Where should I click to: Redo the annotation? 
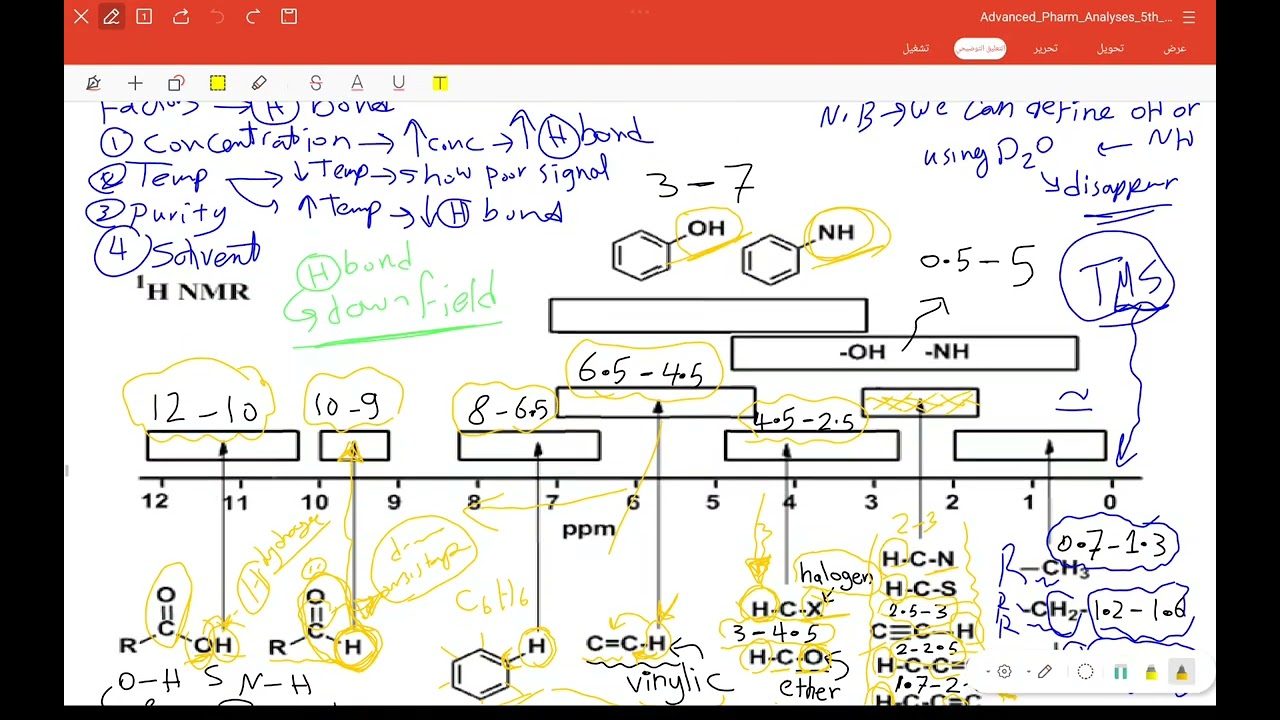point(253,17)
